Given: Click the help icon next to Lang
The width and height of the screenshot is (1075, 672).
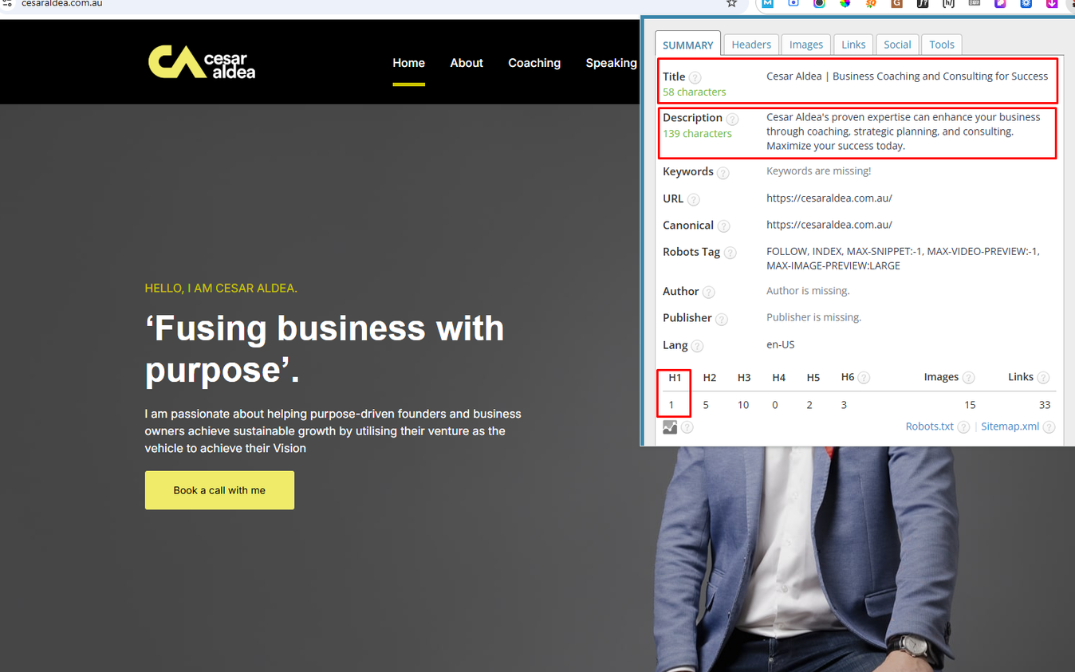Looking at the screenshot, I should 697,346.
